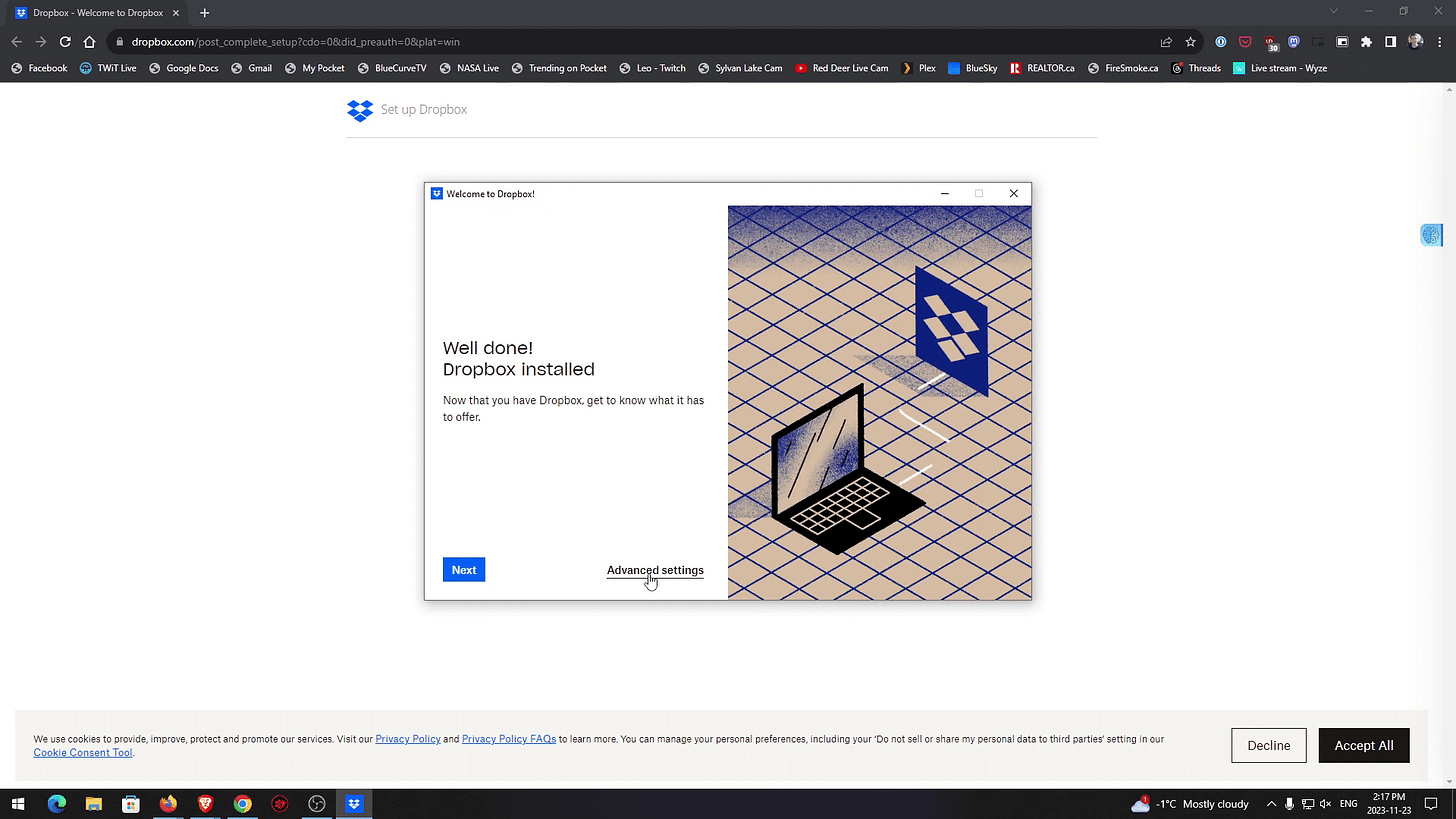Open the 1Password extension icon
Image resolution: width=1456 pixels, height=819 pixels.
(1221, 42)
